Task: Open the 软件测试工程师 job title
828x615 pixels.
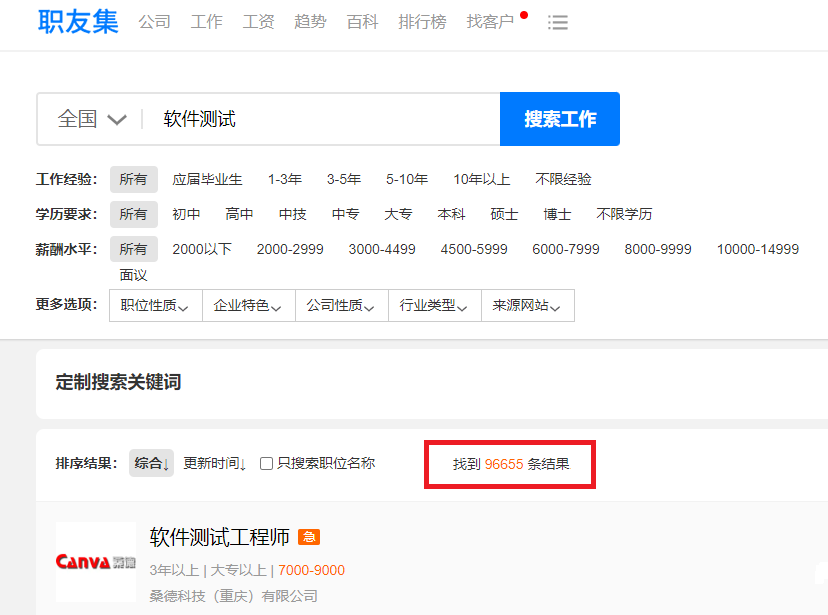Action: 220,537
